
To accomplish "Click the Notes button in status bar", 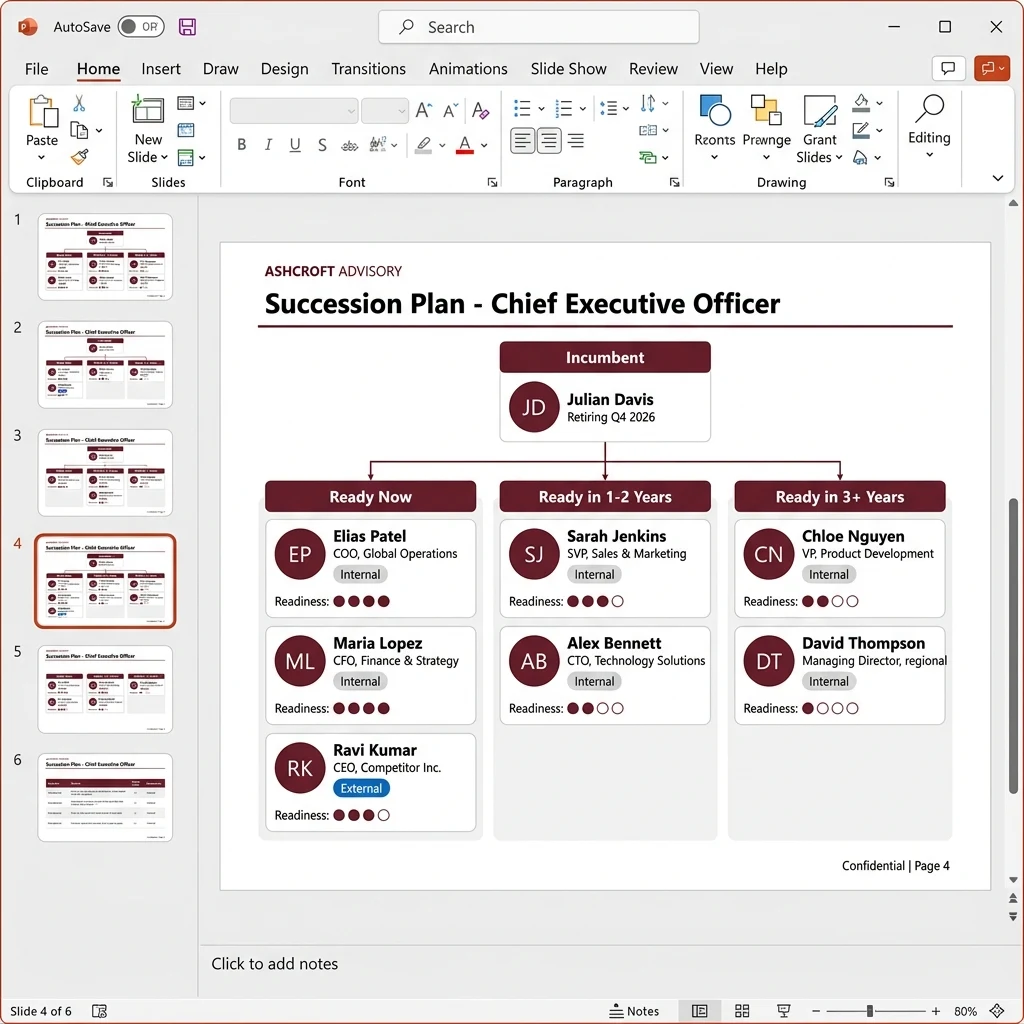I will 633,1011.
